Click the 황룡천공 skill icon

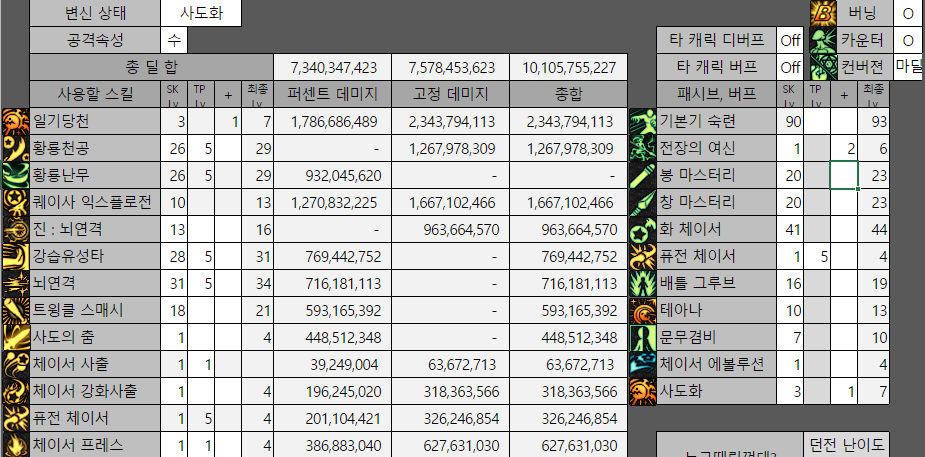14,149
